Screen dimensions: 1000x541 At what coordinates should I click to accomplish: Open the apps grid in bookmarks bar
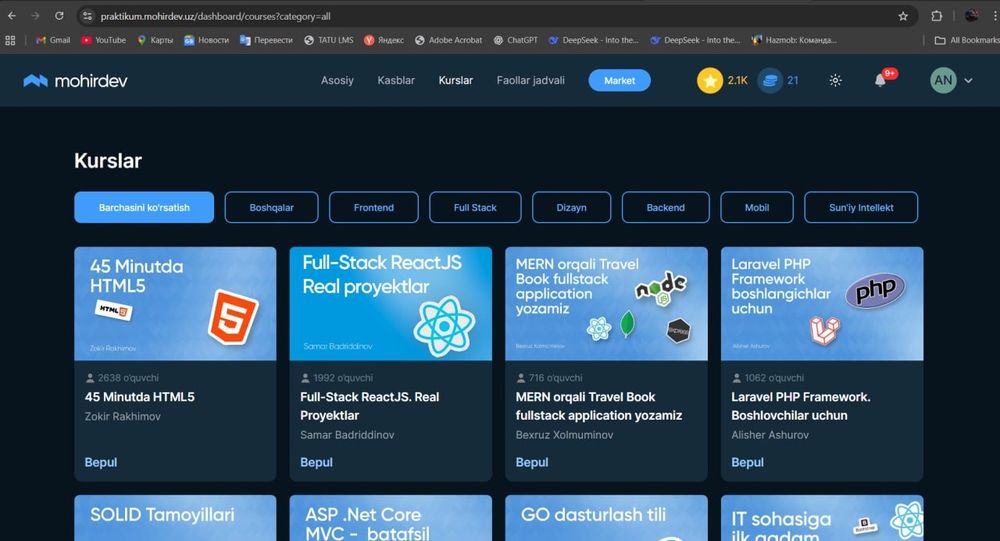[10, 40]
